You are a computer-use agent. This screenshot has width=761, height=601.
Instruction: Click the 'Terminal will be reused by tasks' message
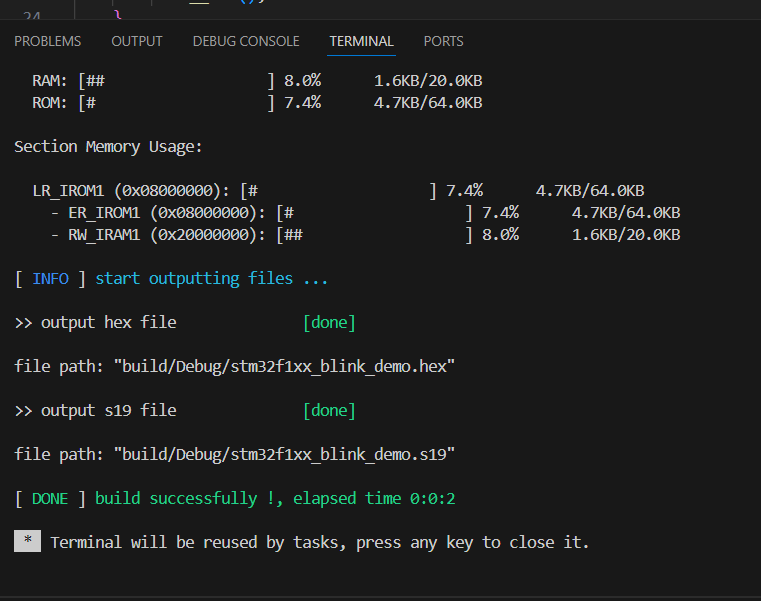pos(320,543)
